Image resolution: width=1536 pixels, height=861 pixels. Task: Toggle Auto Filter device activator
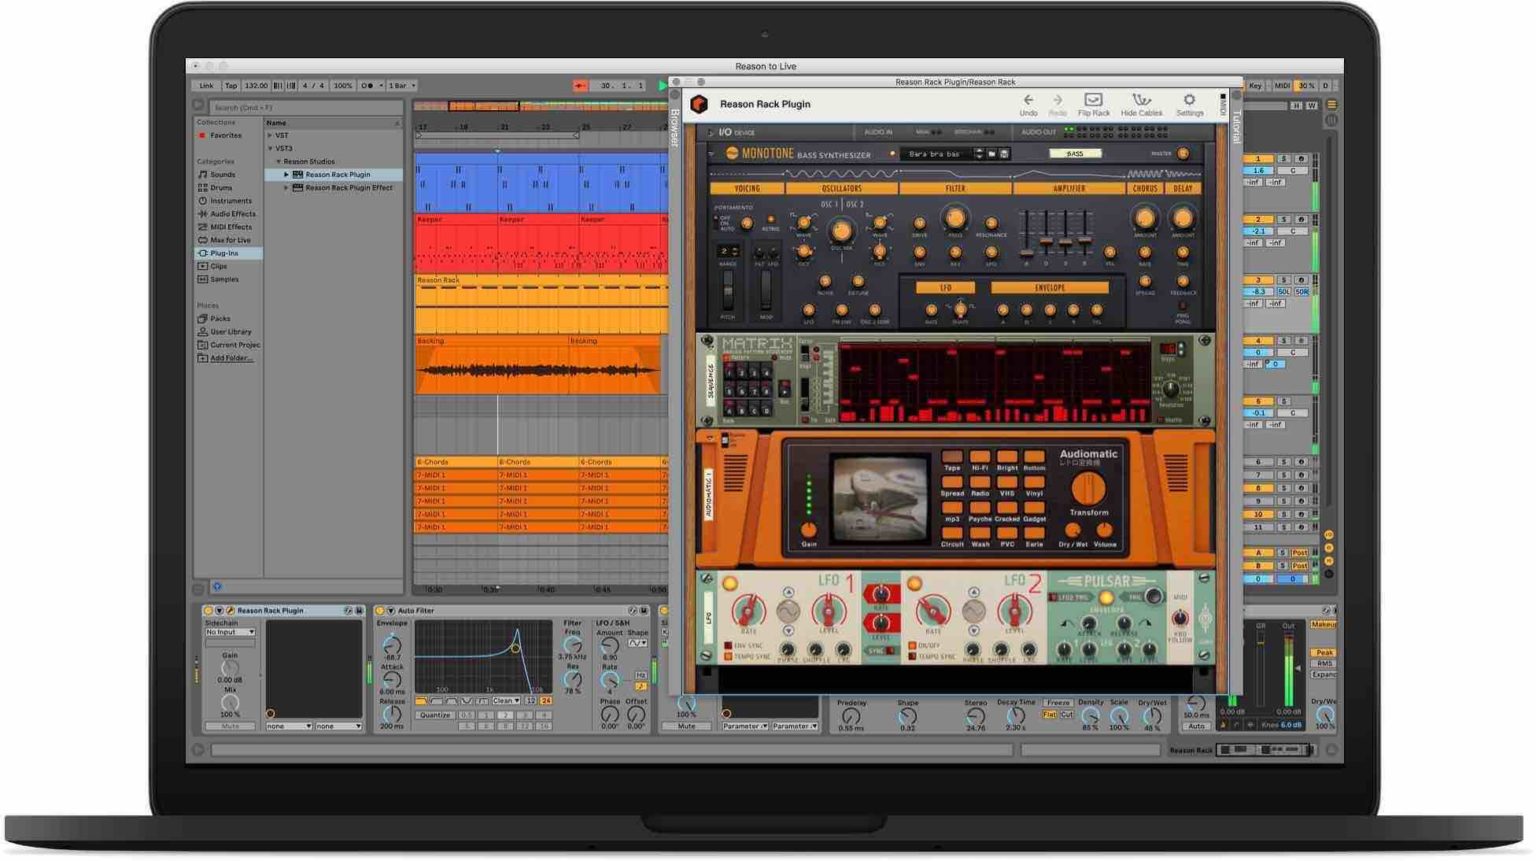pos(379,610)
